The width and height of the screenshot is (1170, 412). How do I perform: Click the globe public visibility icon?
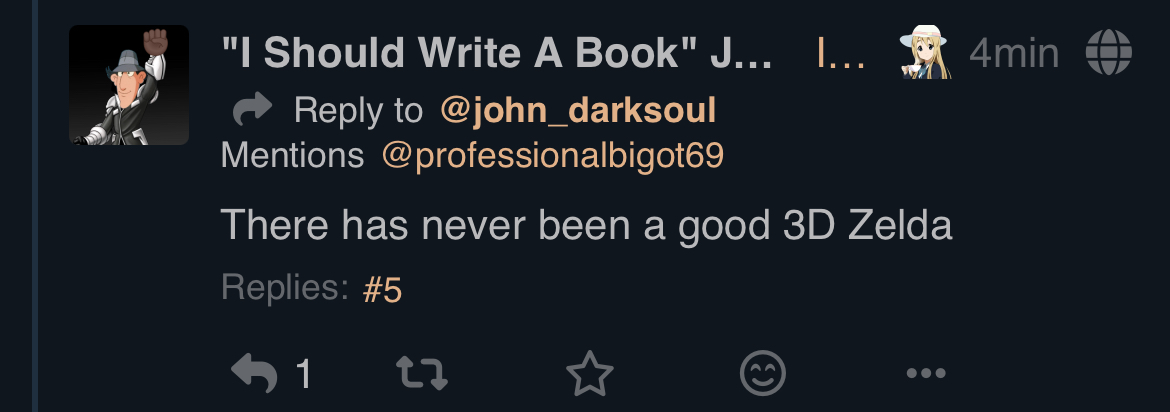click(x=1108, y=52)
